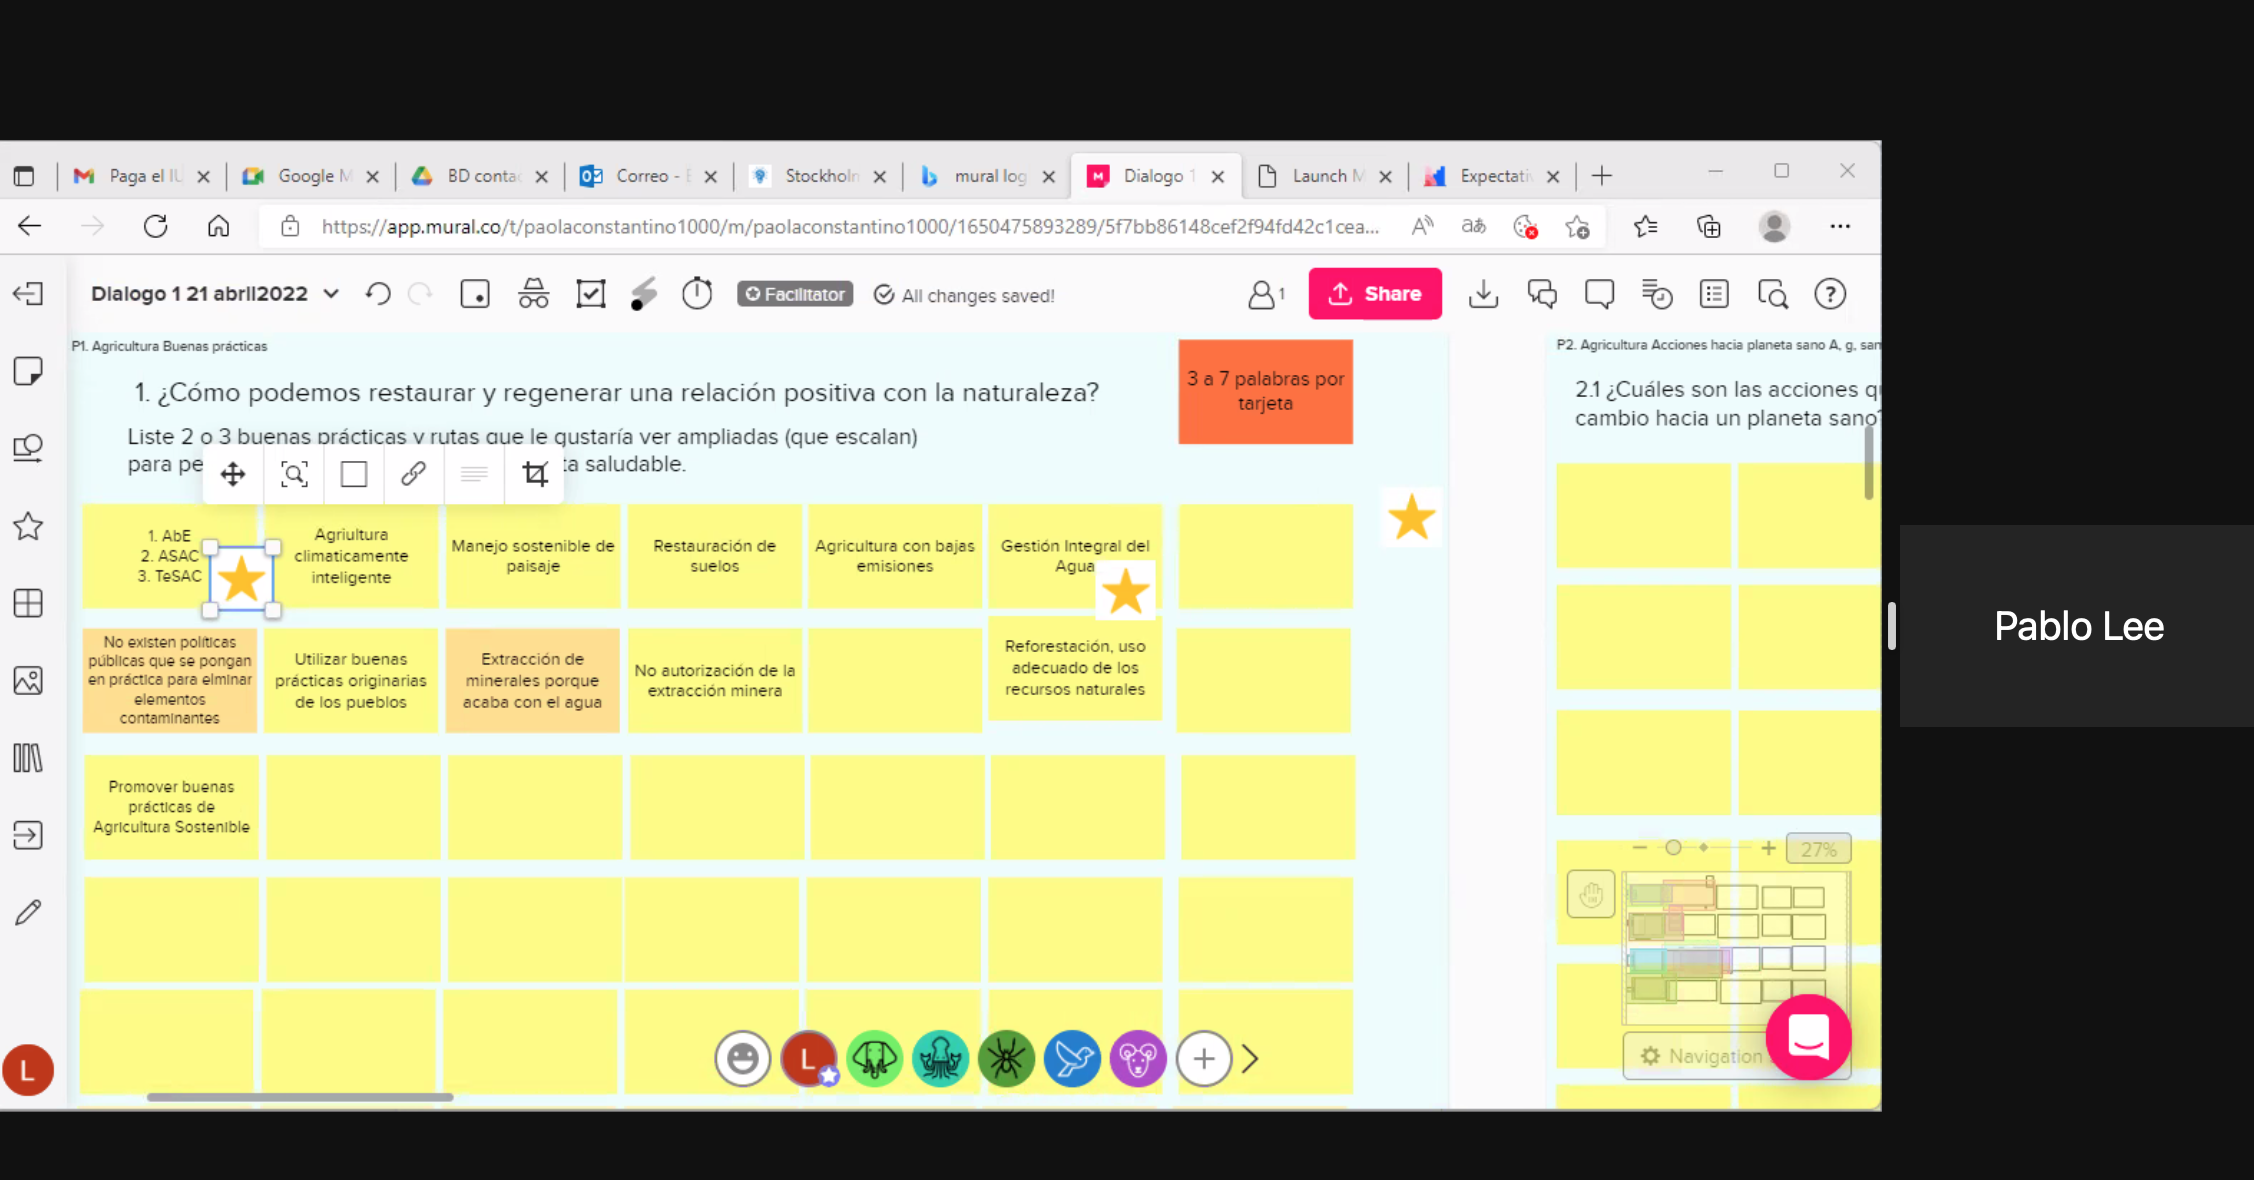
Task: Open the star icons library in sidebar
Action: coord(28,526)
